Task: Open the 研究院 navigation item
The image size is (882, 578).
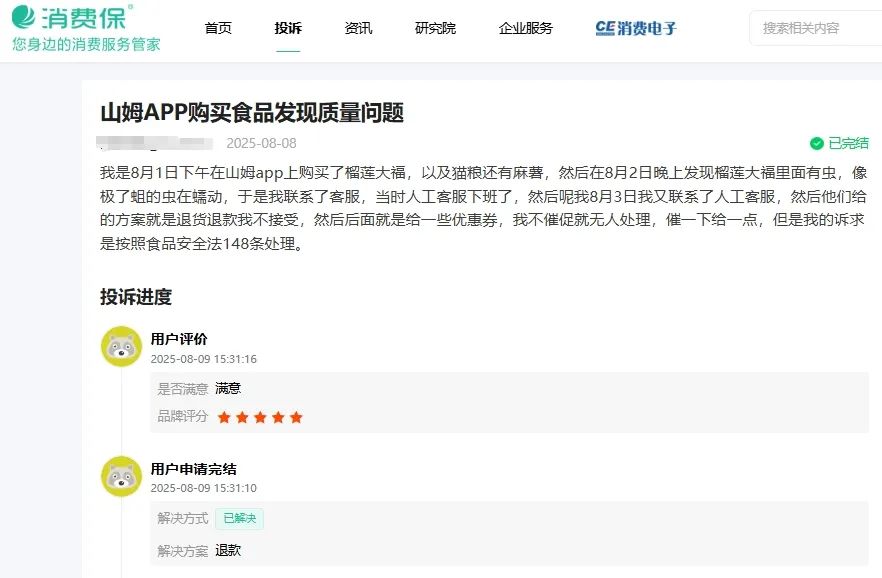Action: 435,28
